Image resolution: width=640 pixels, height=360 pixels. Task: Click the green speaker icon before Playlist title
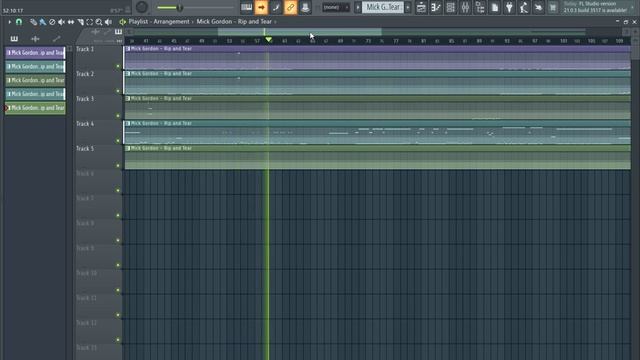[122, 22]
